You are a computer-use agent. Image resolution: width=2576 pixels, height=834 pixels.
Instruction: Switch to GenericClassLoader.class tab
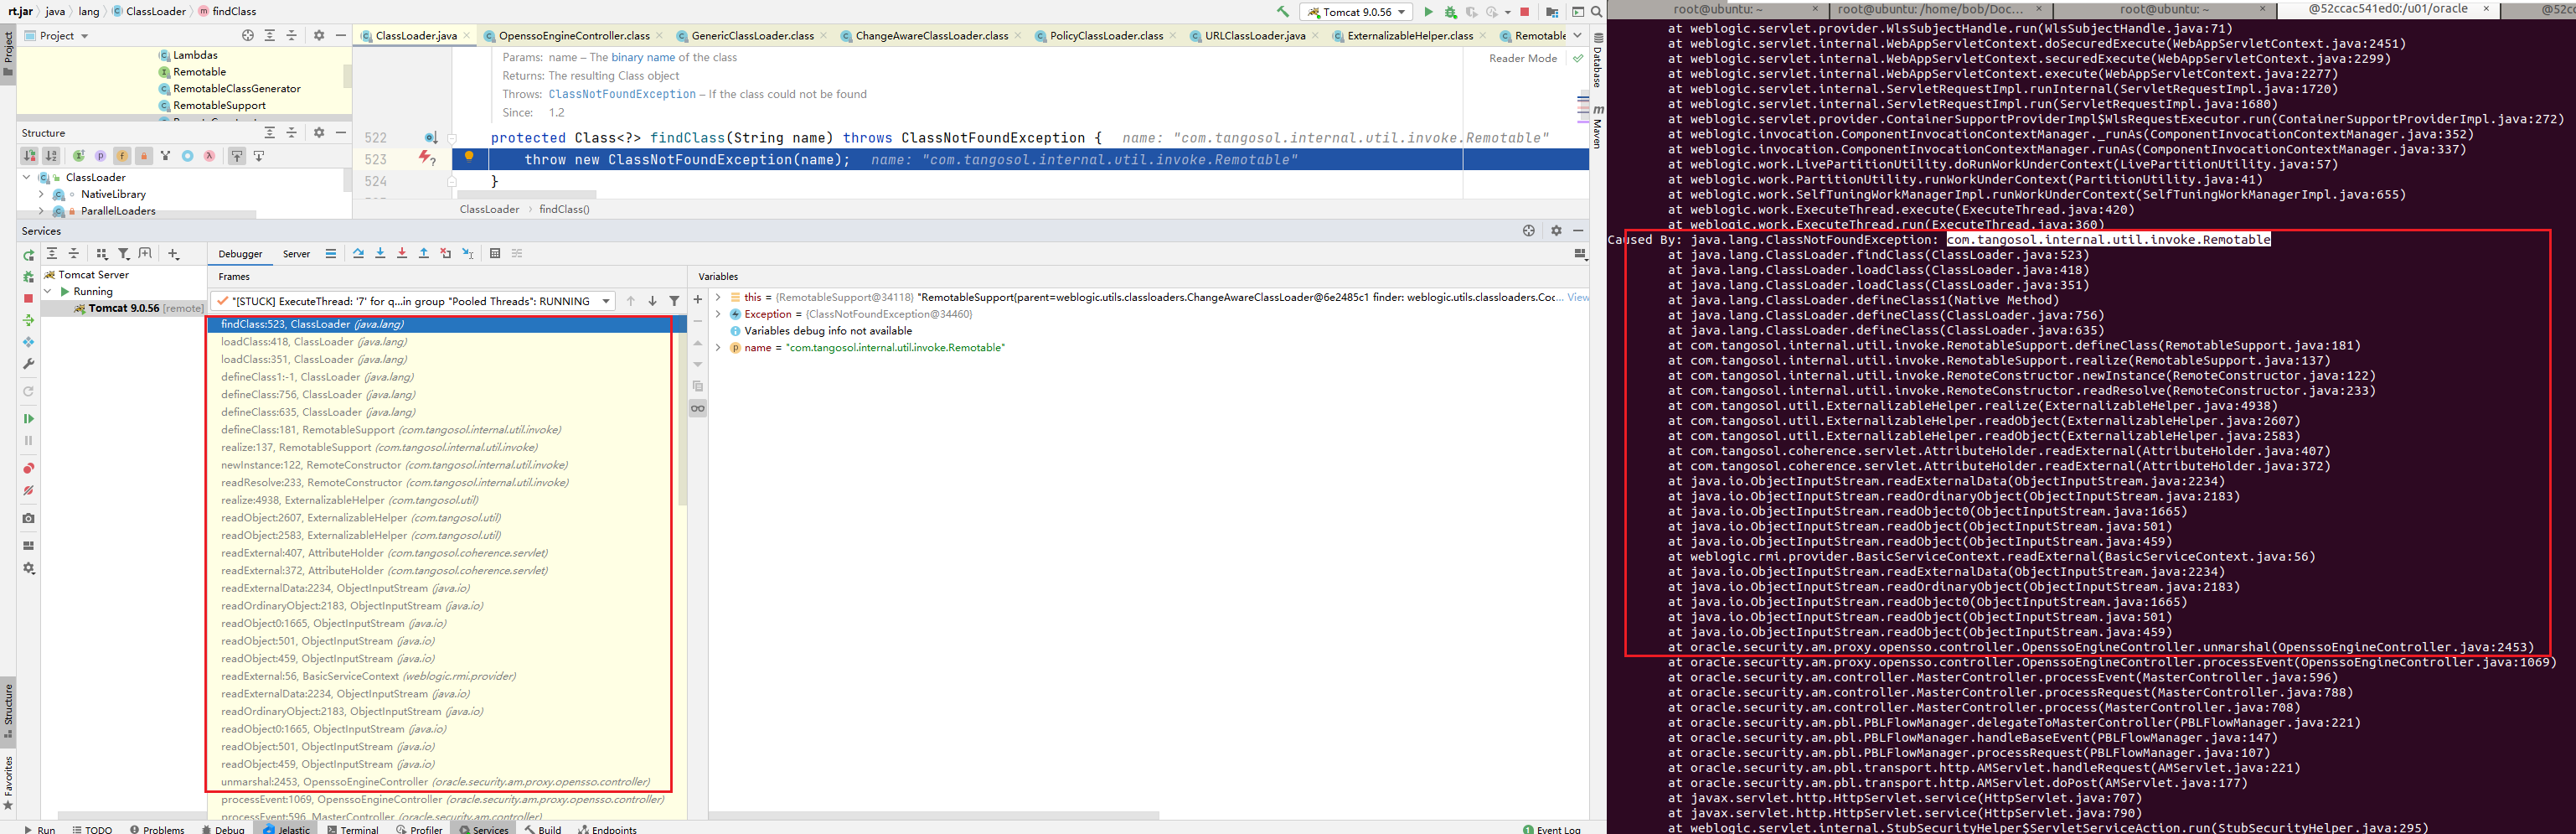[x=752, y=35]
